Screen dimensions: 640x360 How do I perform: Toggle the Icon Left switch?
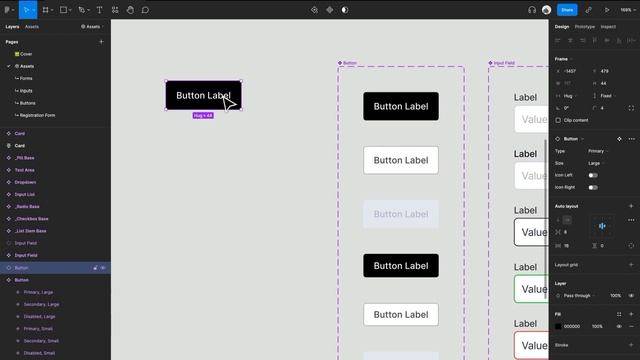593,175
